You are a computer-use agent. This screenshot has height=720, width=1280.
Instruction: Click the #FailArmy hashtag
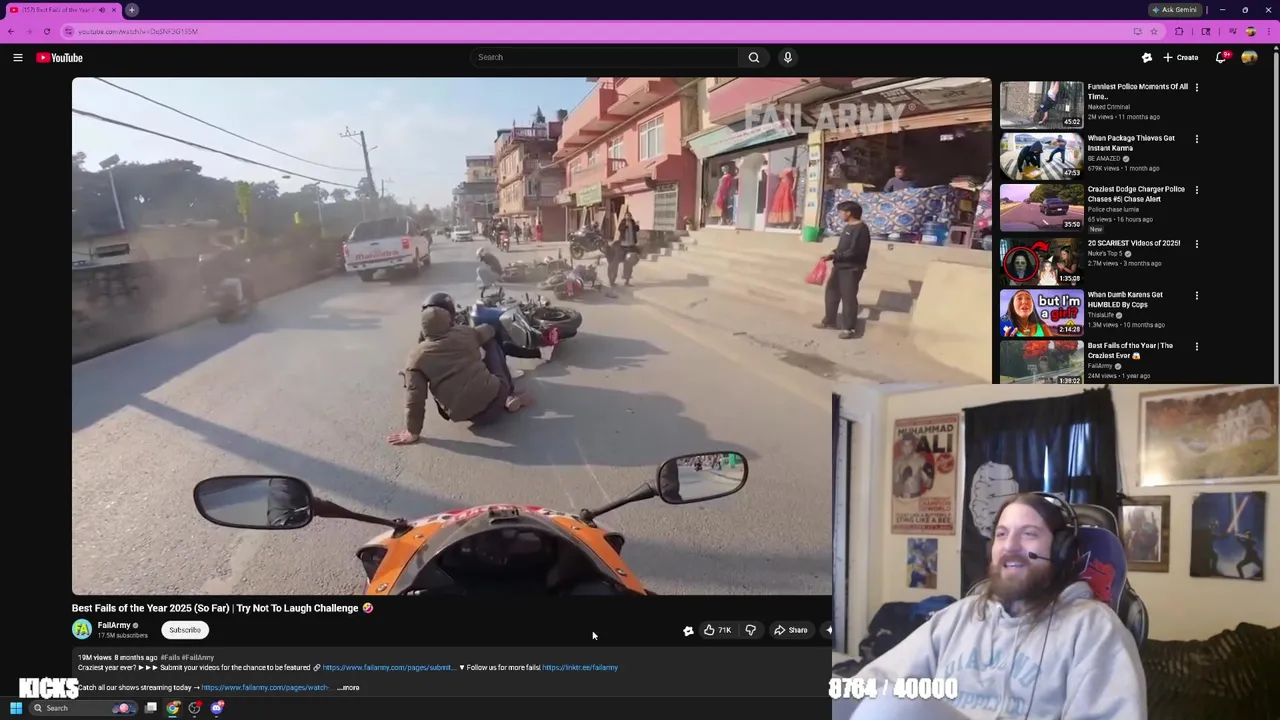[x=198, y=658]
